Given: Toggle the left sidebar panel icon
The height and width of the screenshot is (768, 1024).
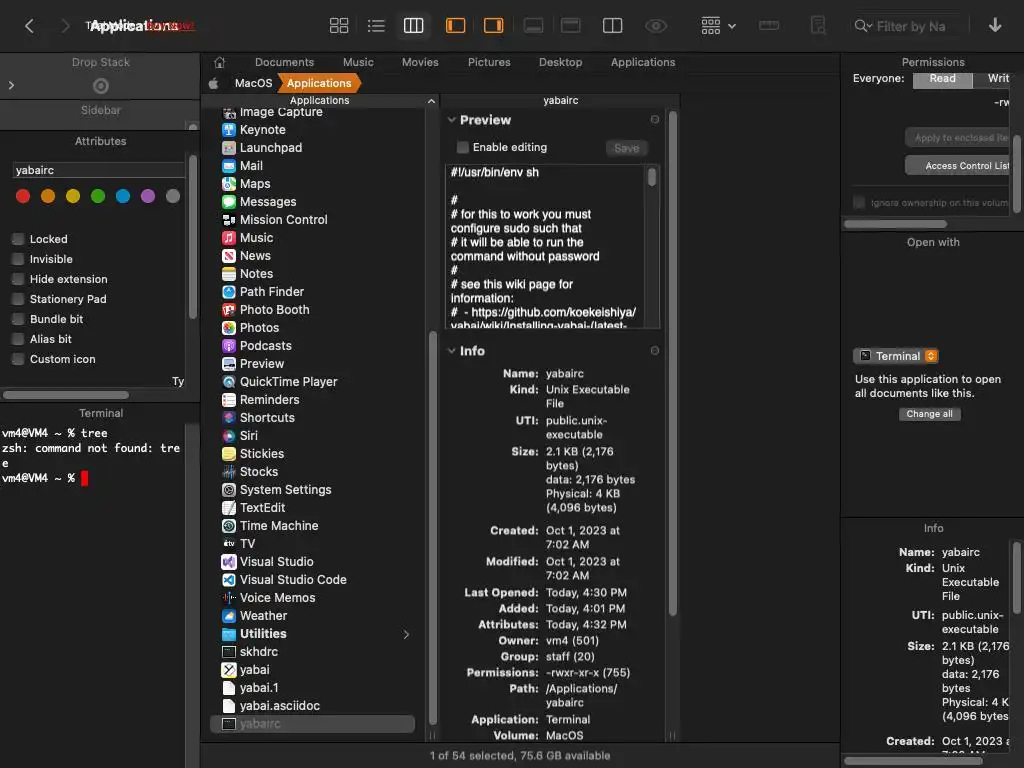Looking at the screenshot, I should pos(455,26).
